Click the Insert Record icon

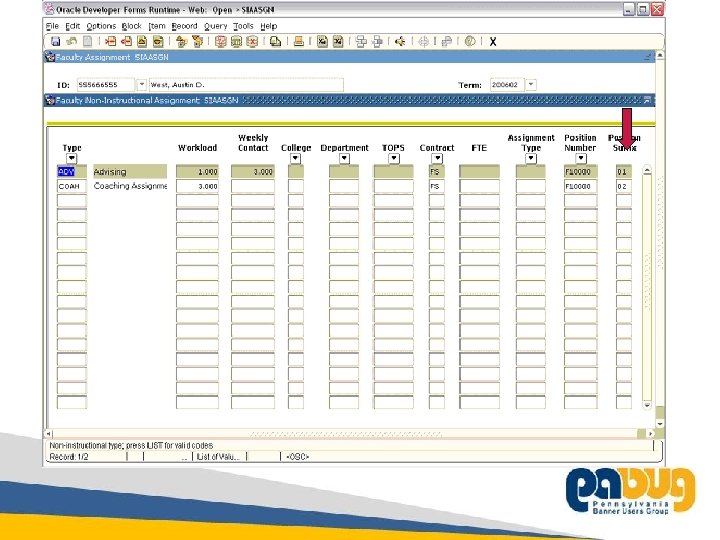(x=110, y=41)
